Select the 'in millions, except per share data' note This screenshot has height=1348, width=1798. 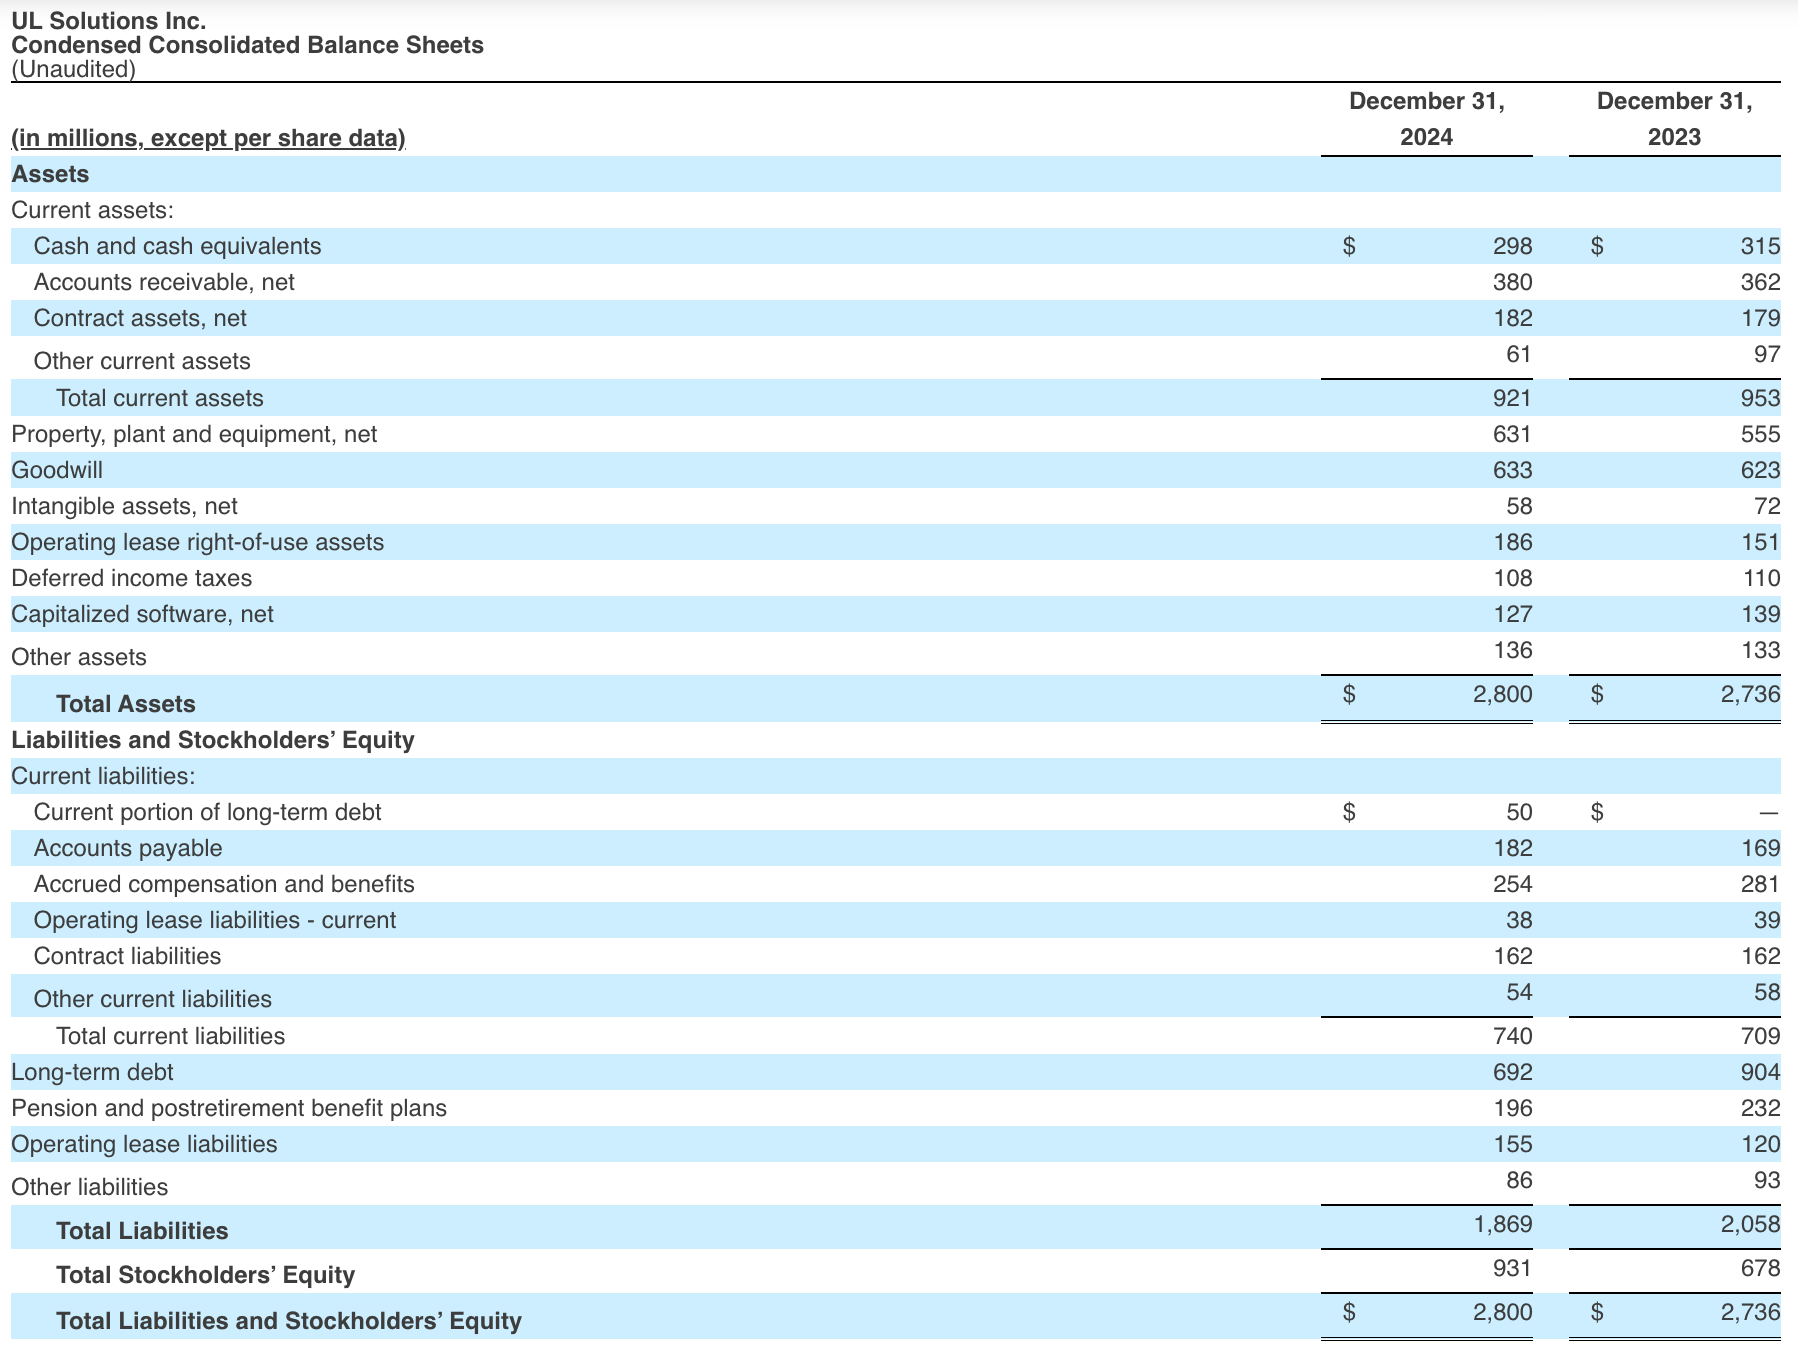tap(208, 138)
